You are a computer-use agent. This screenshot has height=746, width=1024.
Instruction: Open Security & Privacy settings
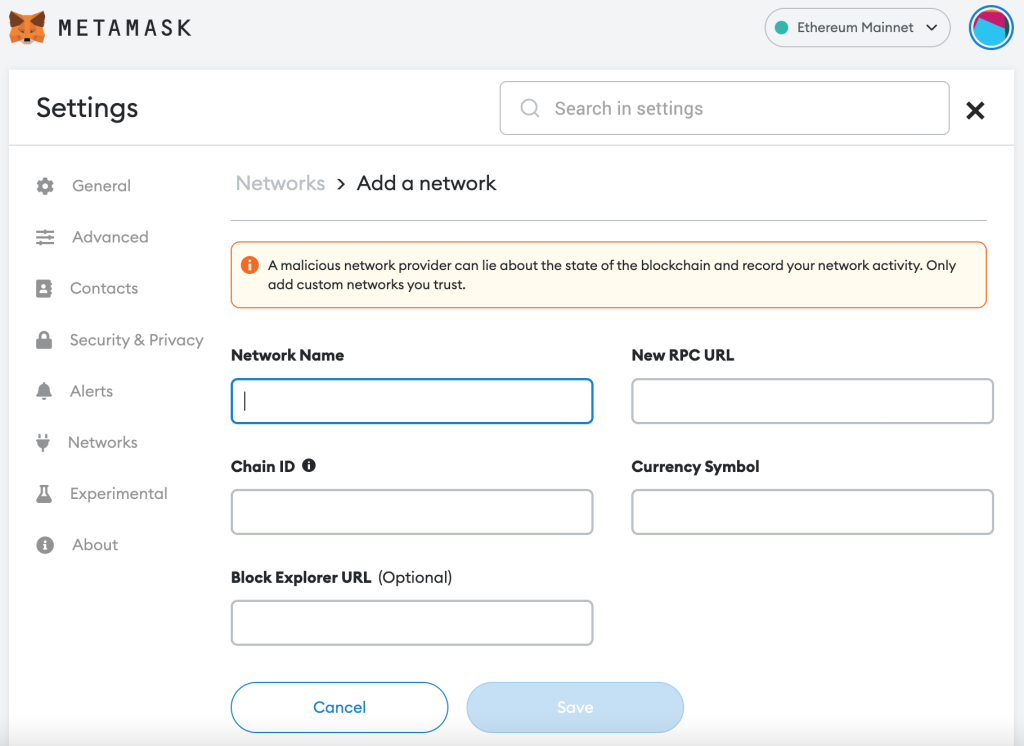click(x=136, y=340)
